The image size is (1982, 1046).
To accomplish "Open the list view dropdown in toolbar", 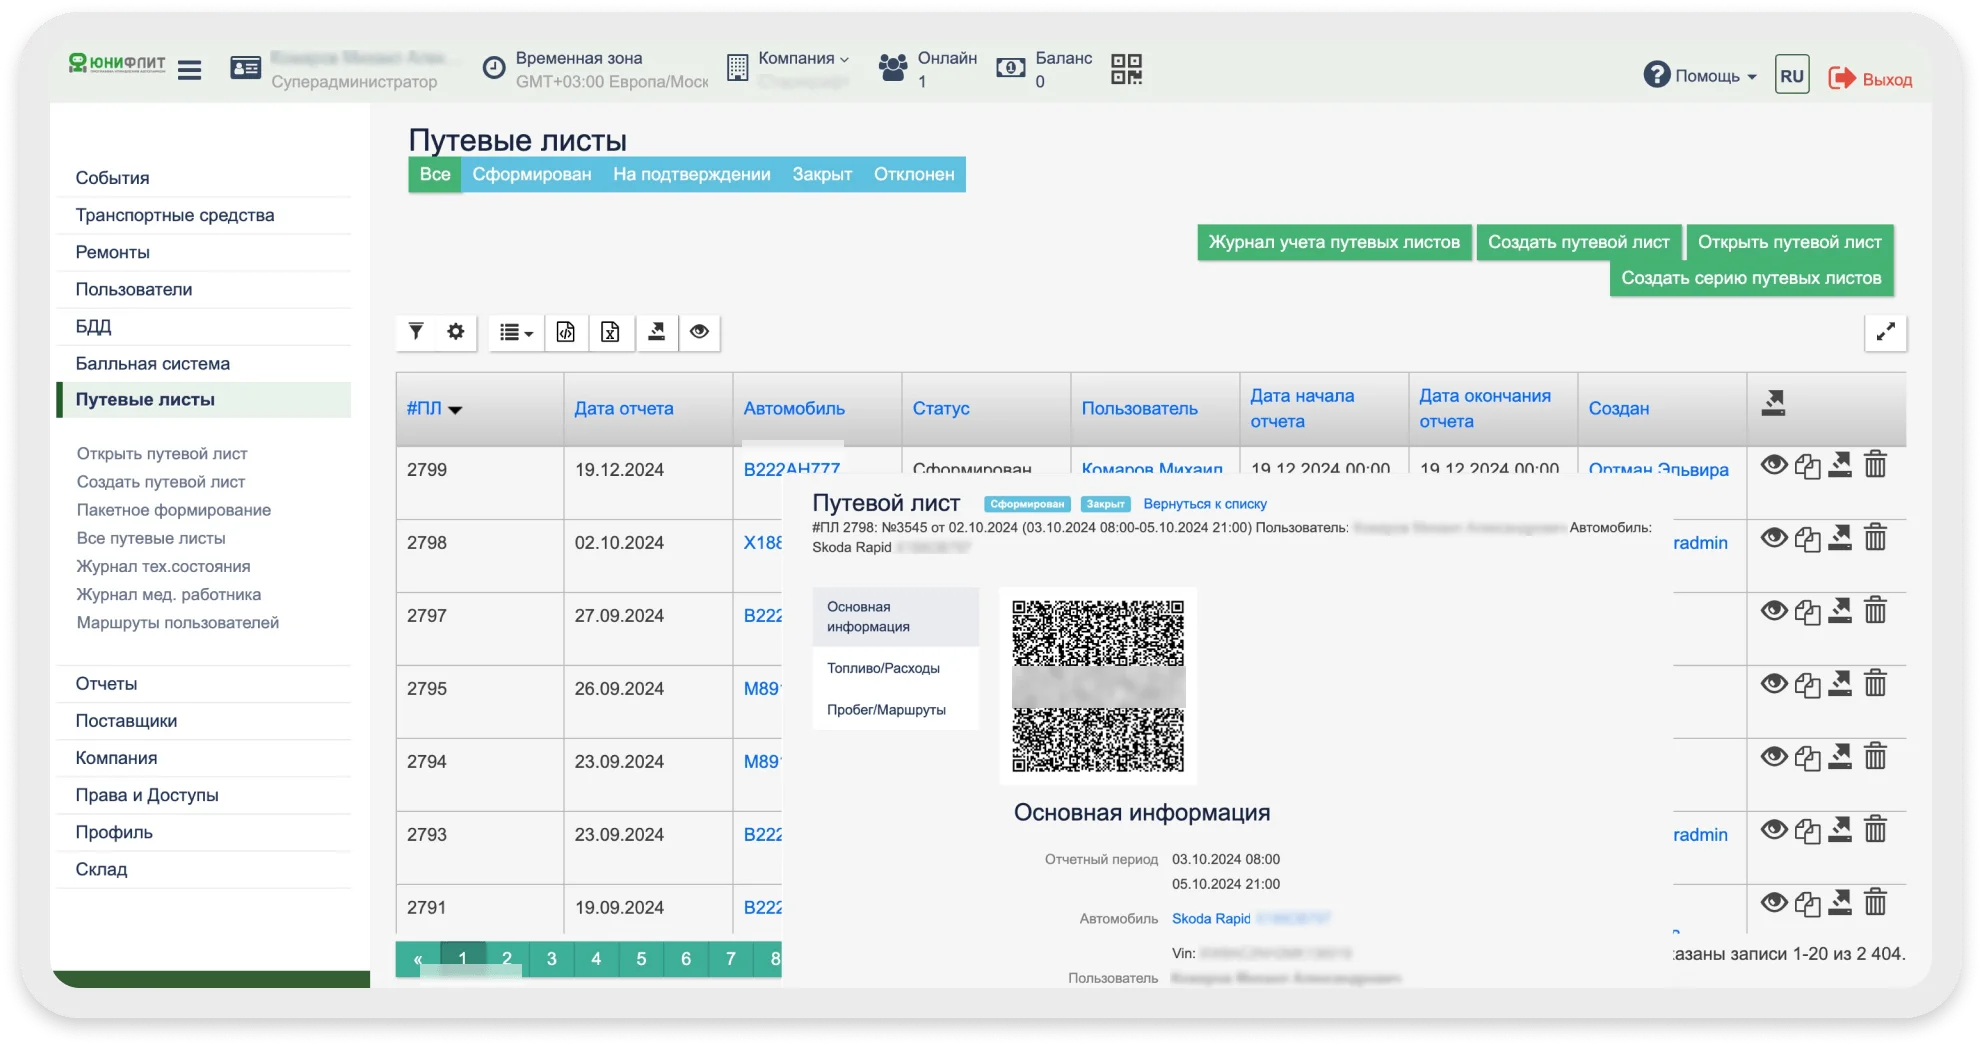I will 516,332.
